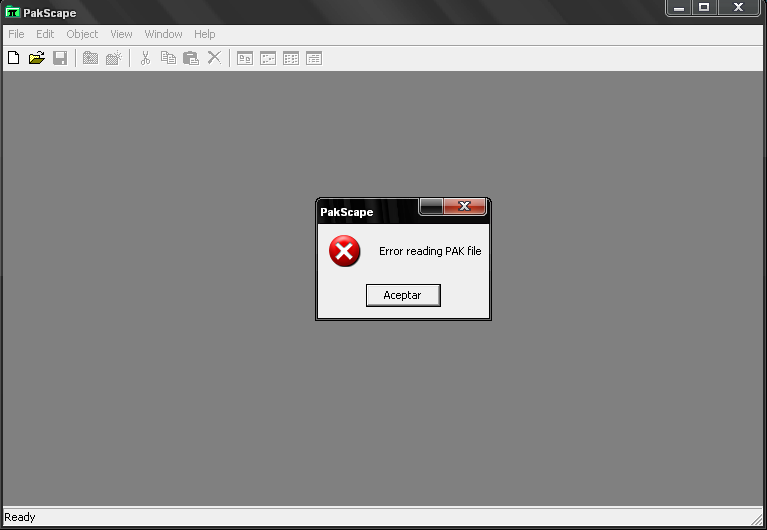Click the Delete X toolbar icon
767x530 pixels.
[x=214, y=58]
